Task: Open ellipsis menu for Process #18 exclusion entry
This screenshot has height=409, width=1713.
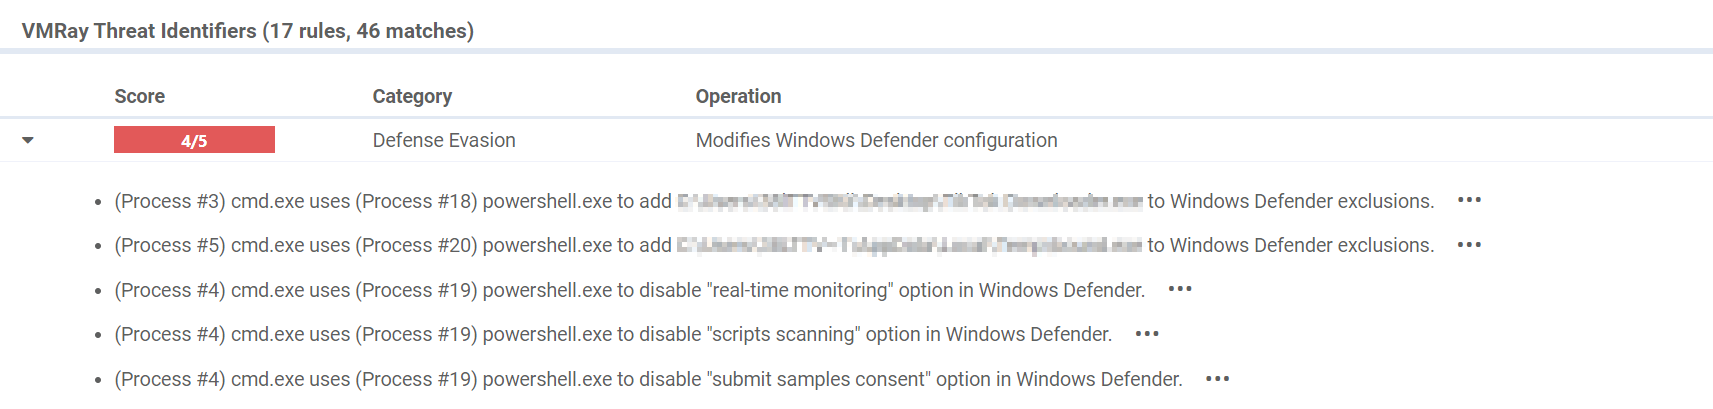Action: coord(1469,200)
